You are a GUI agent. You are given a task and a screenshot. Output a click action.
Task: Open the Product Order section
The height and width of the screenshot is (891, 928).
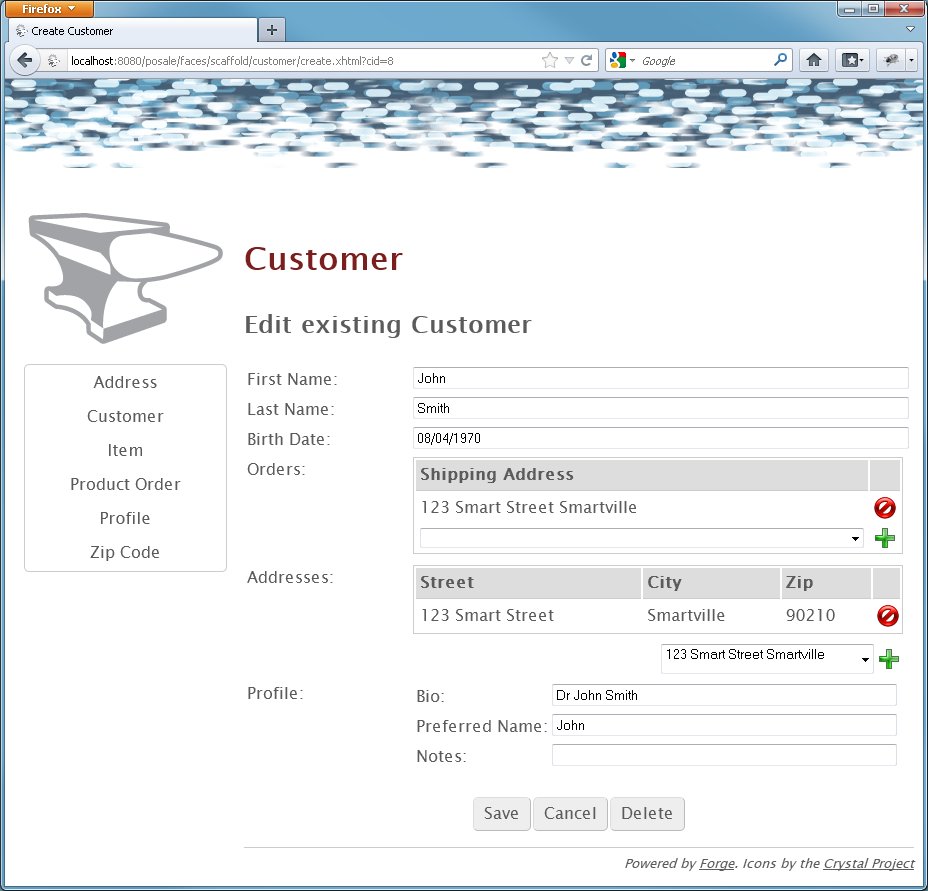tap(125, 484)
